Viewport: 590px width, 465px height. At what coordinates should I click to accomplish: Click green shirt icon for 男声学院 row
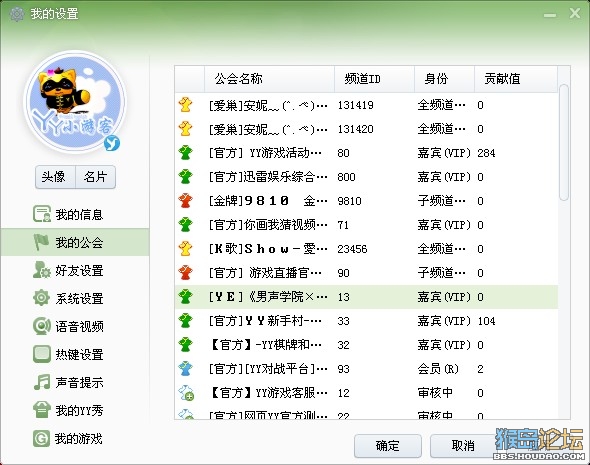[x=186, y=297]
